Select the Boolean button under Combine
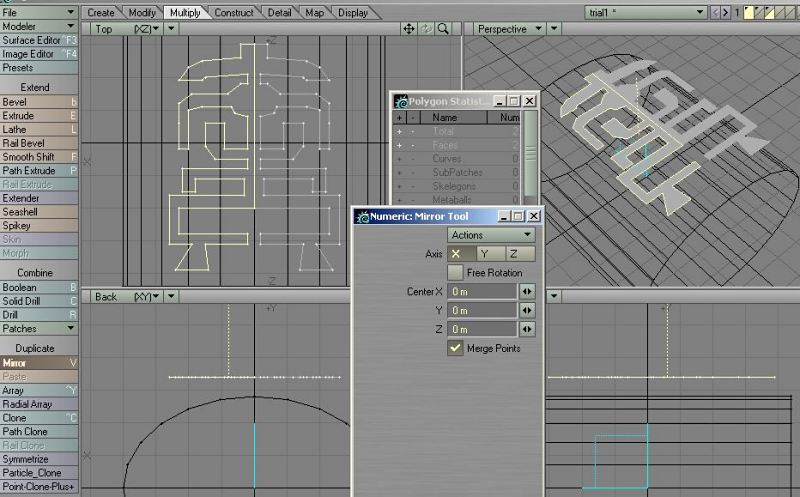This screenshot has height=497, width=800. (39, 287)
